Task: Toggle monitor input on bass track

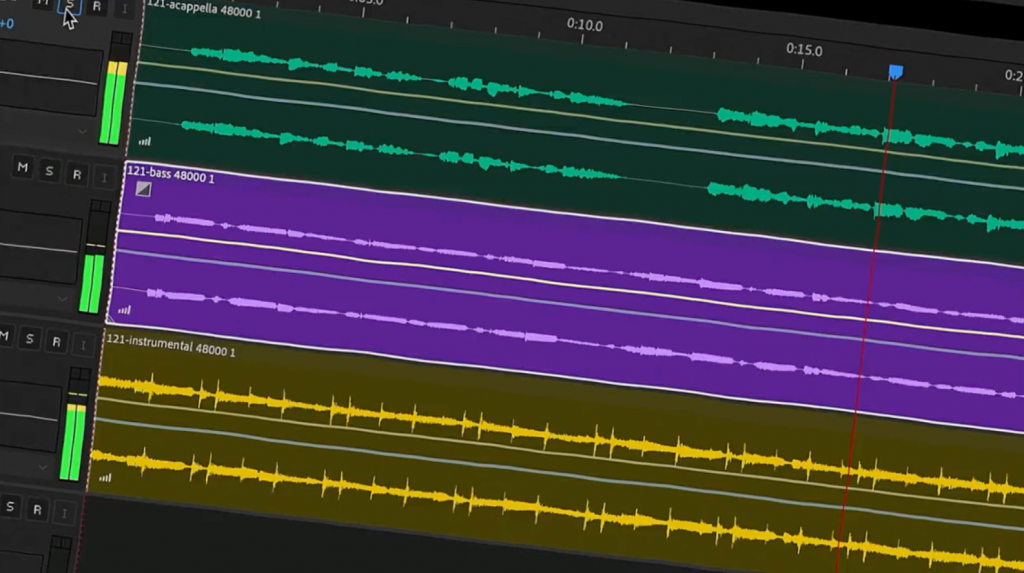Action: click(x=103, y=178)
